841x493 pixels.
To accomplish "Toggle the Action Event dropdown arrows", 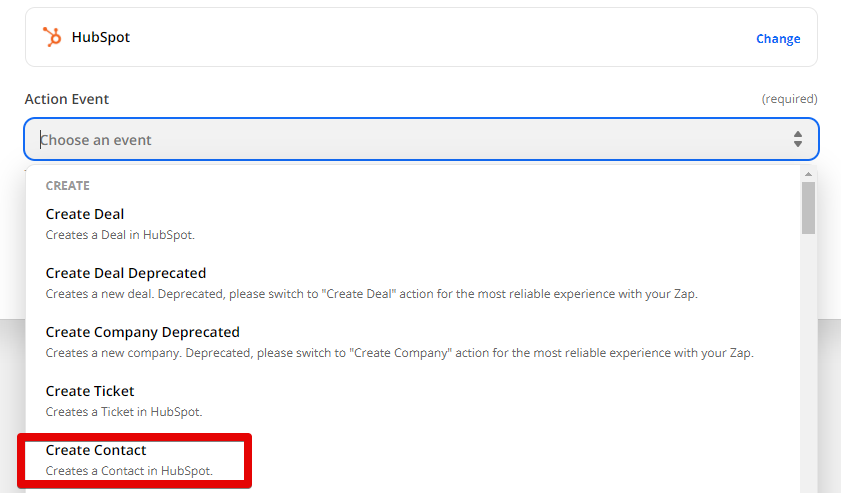I will (x=798, y=139).
